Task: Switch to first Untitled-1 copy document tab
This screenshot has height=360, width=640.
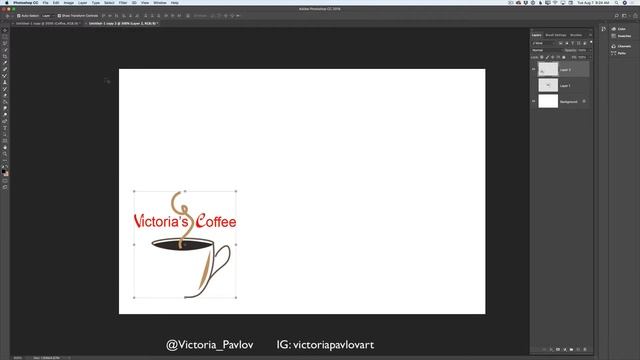Action: 47,24
